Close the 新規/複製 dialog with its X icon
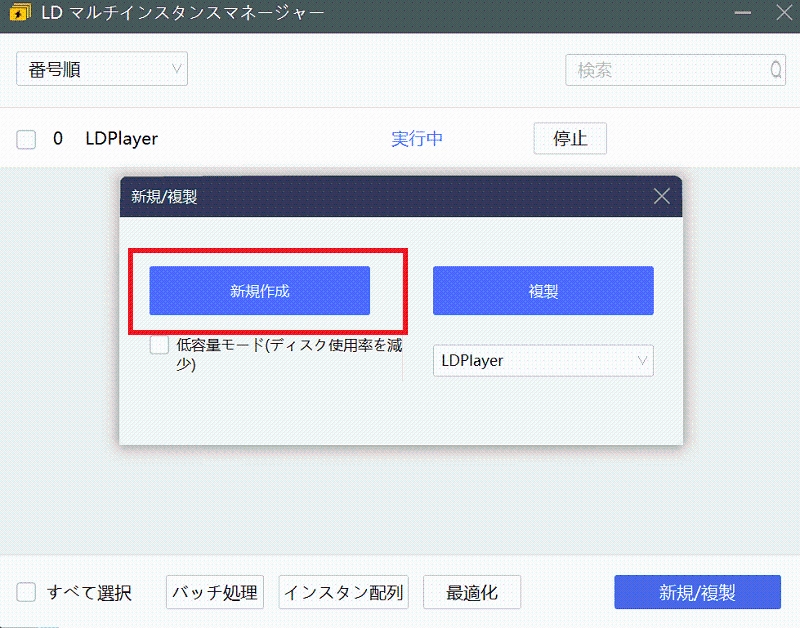This screenshot has height=628, width=800. tap(661, 196)
